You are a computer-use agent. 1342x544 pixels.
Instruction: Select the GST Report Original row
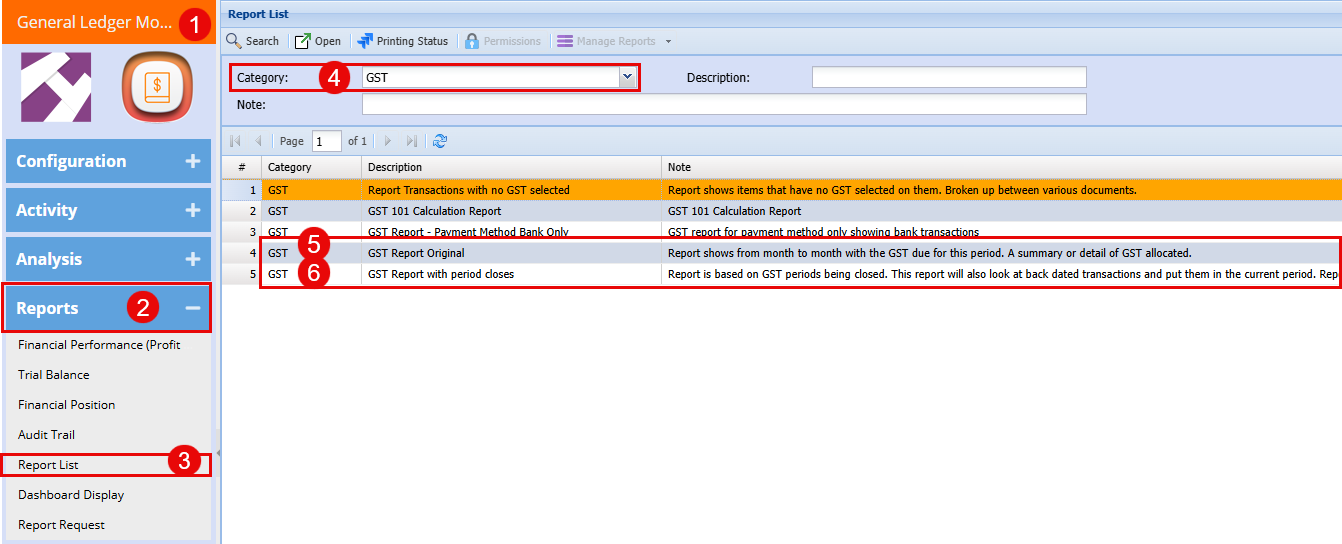416,253
